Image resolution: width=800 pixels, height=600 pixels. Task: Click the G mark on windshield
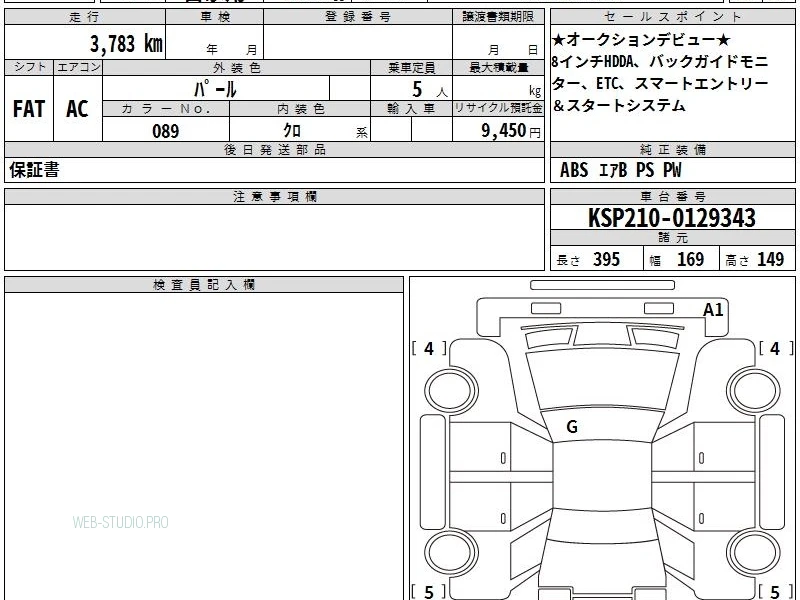(x=572, y=427)
